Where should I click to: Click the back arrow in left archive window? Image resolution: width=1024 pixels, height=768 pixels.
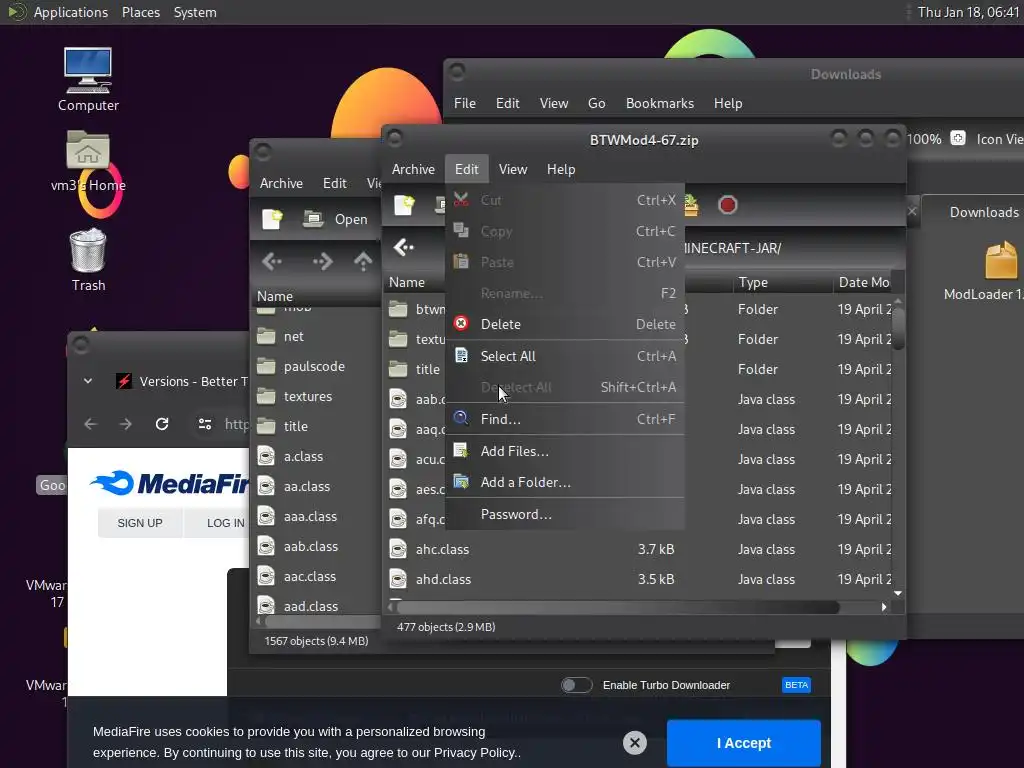(272, 262)
